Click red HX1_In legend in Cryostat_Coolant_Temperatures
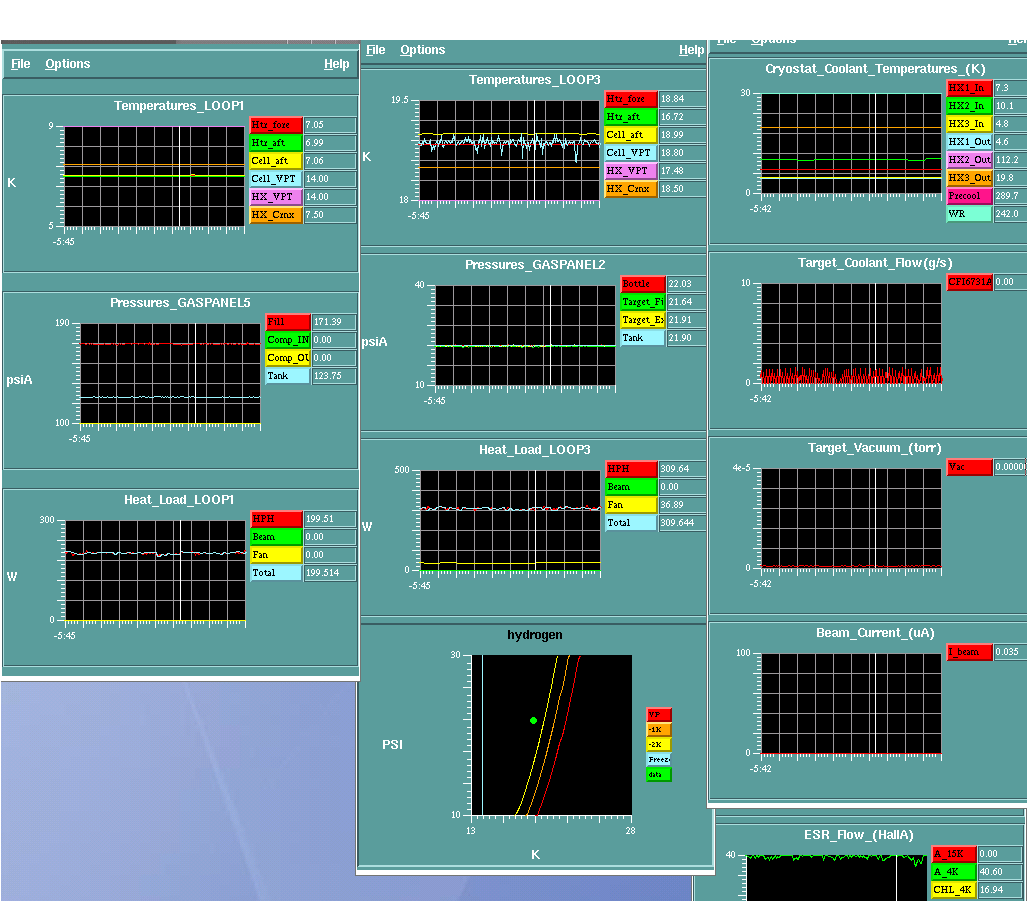1027x901 pixels. [969, 88]
